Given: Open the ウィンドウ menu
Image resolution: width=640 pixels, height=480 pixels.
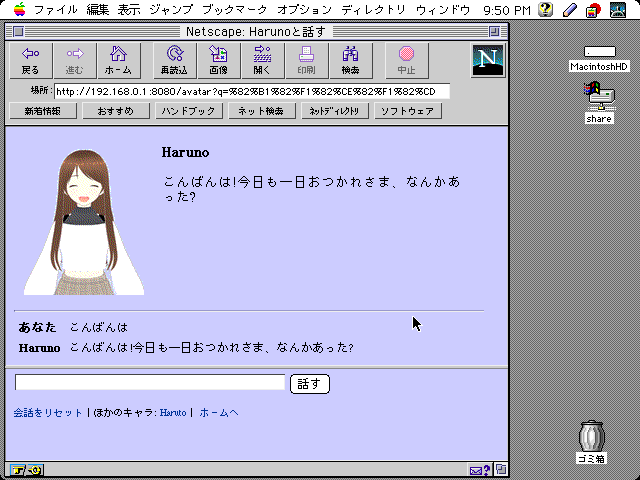Looking at the screenshot, I should point(443,10).
